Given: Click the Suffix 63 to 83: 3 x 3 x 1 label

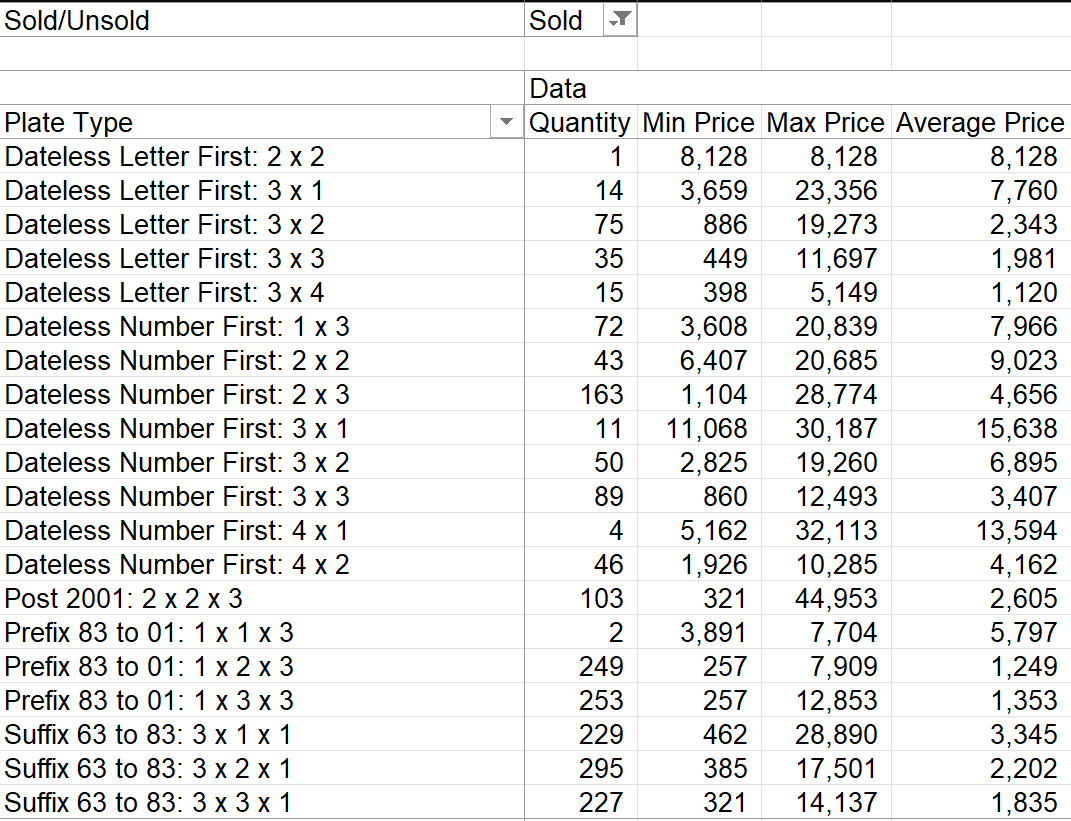Looking at the screenshot, I should pos(148,803).
